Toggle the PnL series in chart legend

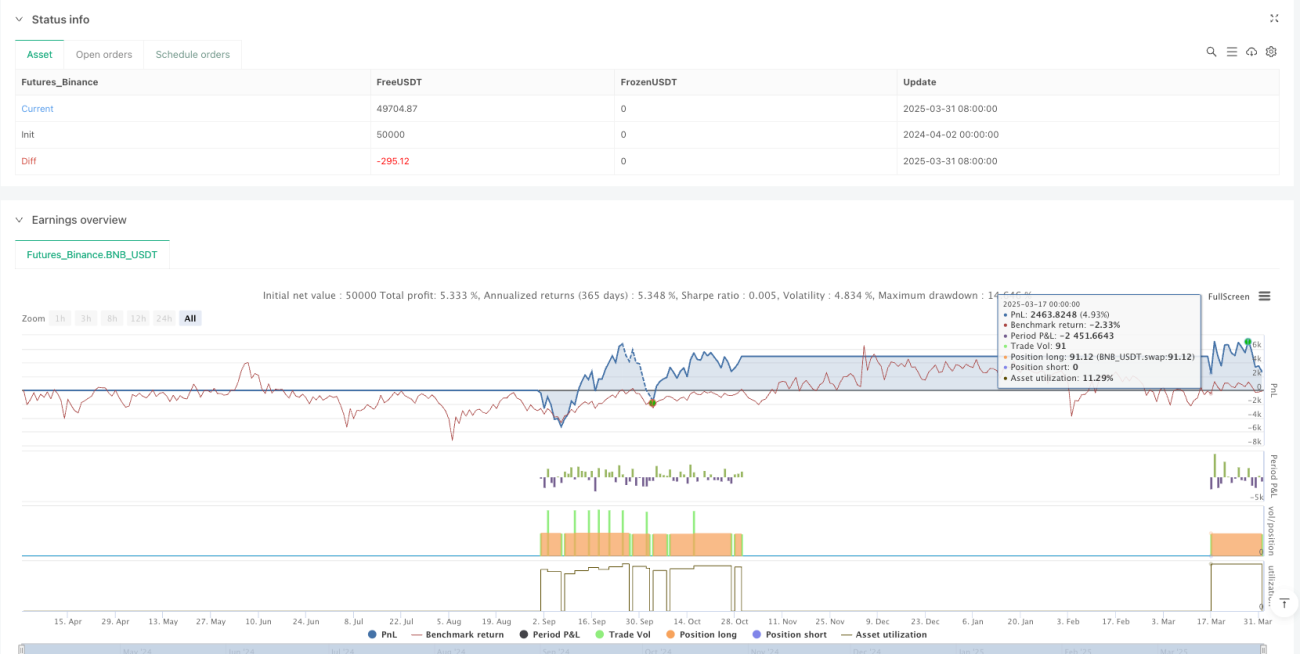point(385,634)
